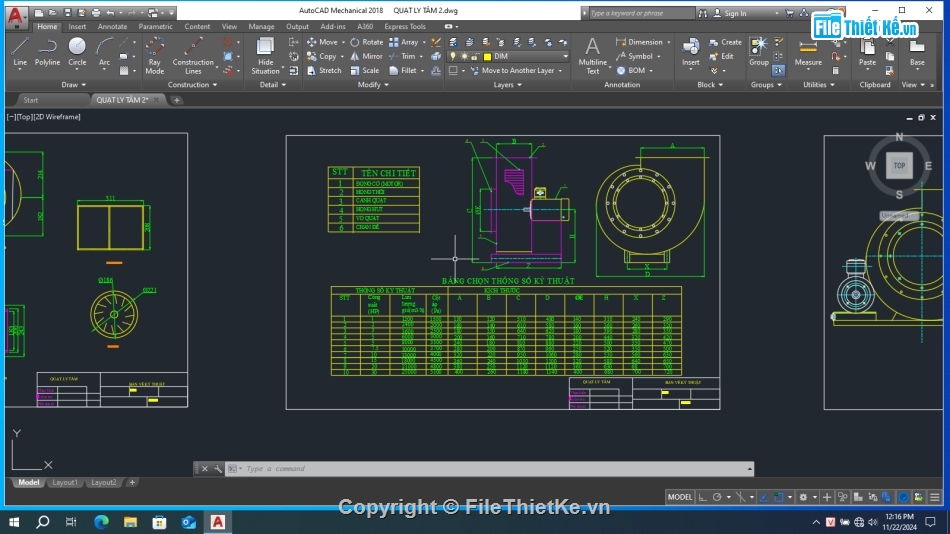This screenshot has height=534, width=950.
Task: Click Sign In link
Action: click(x=734, y=13)
